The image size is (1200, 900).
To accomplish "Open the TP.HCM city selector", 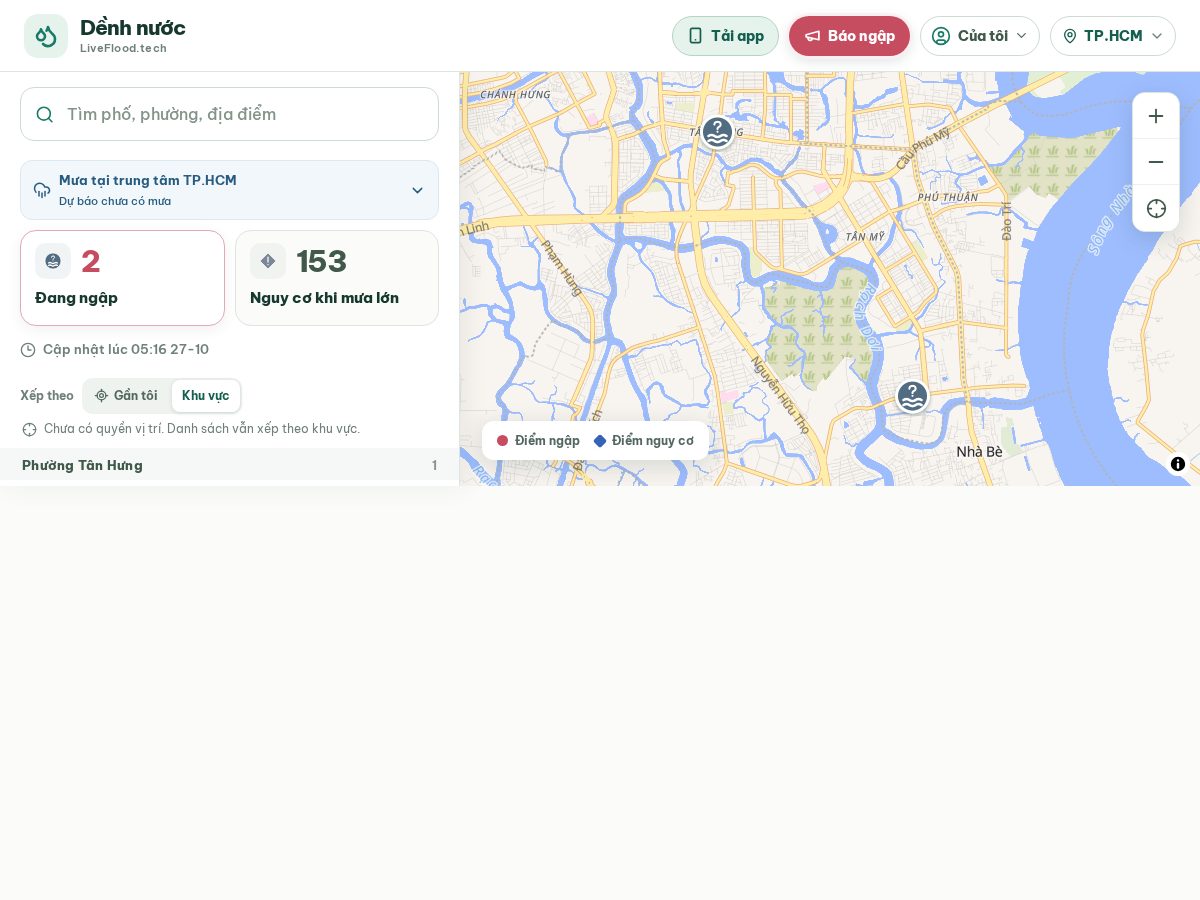I will coord(1113,36).
